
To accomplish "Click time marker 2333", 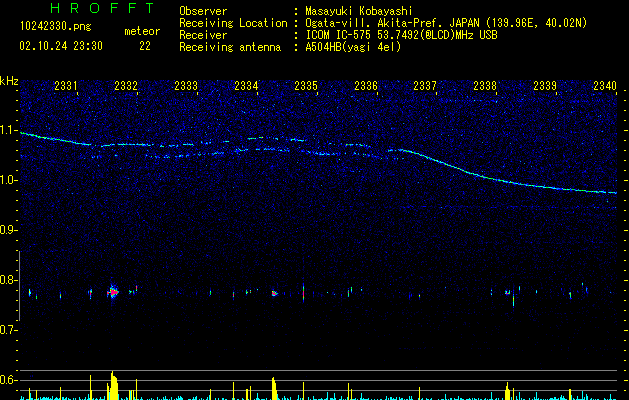I will [186, 86].
